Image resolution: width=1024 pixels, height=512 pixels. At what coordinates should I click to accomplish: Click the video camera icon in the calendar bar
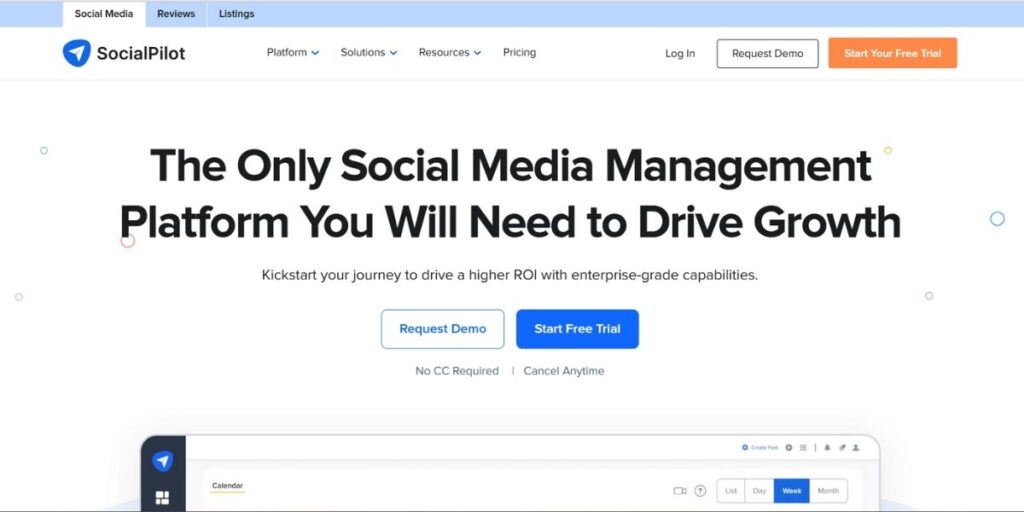click(680, 491)
